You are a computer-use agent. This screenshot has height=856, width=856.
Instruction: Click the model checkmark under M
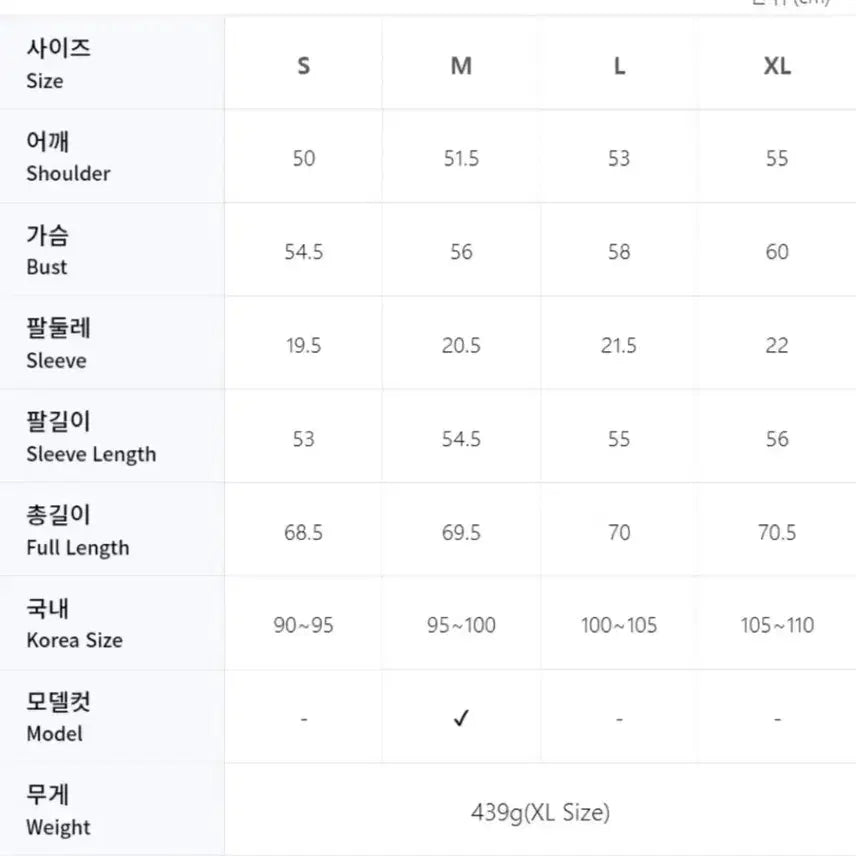click(x=461, y=718)
